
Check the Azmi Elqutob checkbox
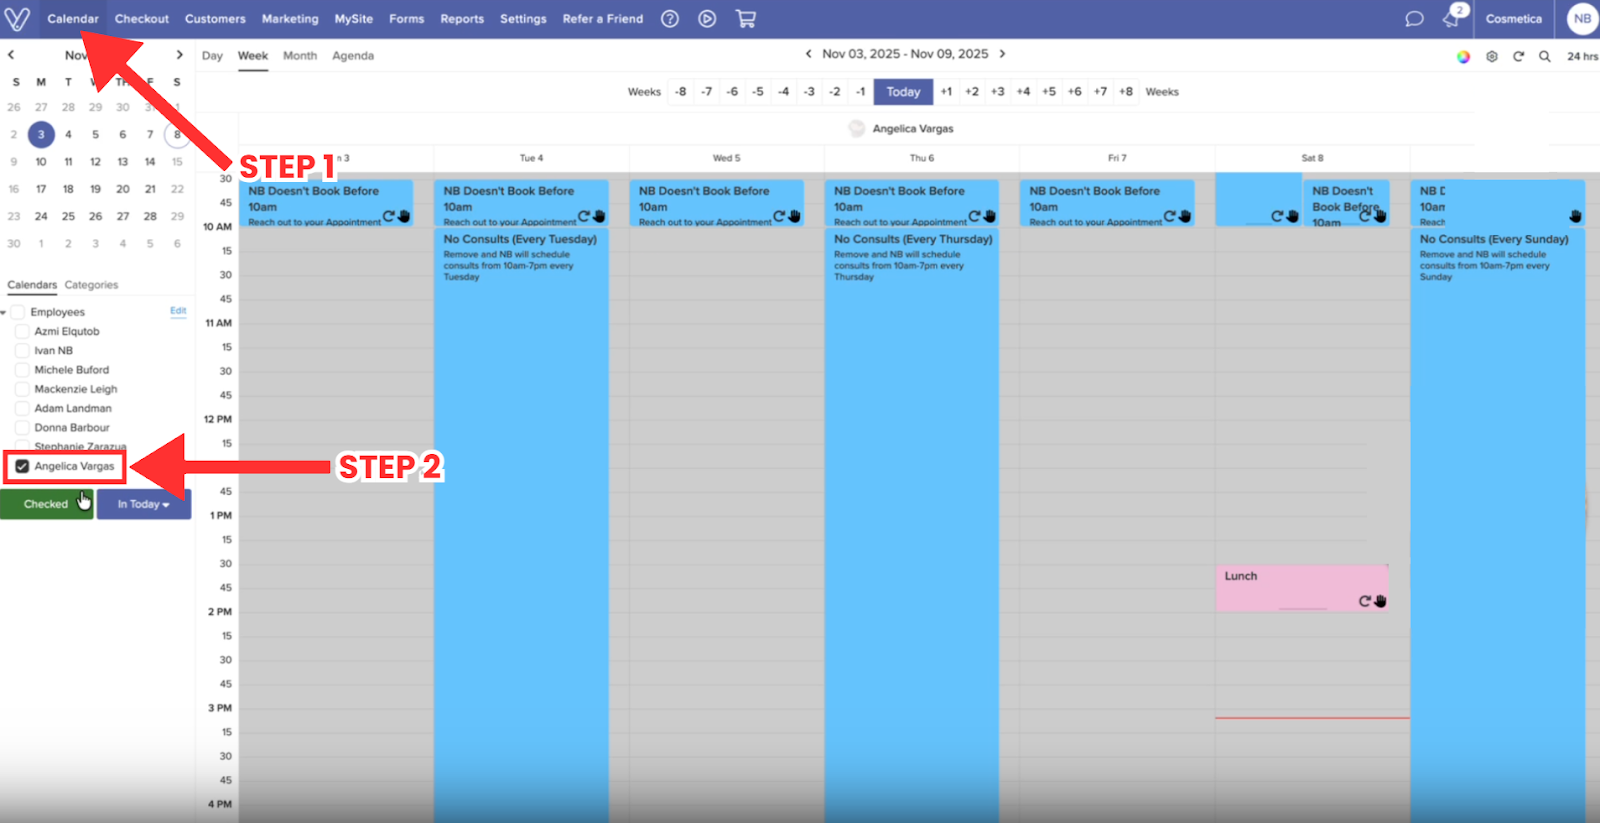click(x=22, y=331)
